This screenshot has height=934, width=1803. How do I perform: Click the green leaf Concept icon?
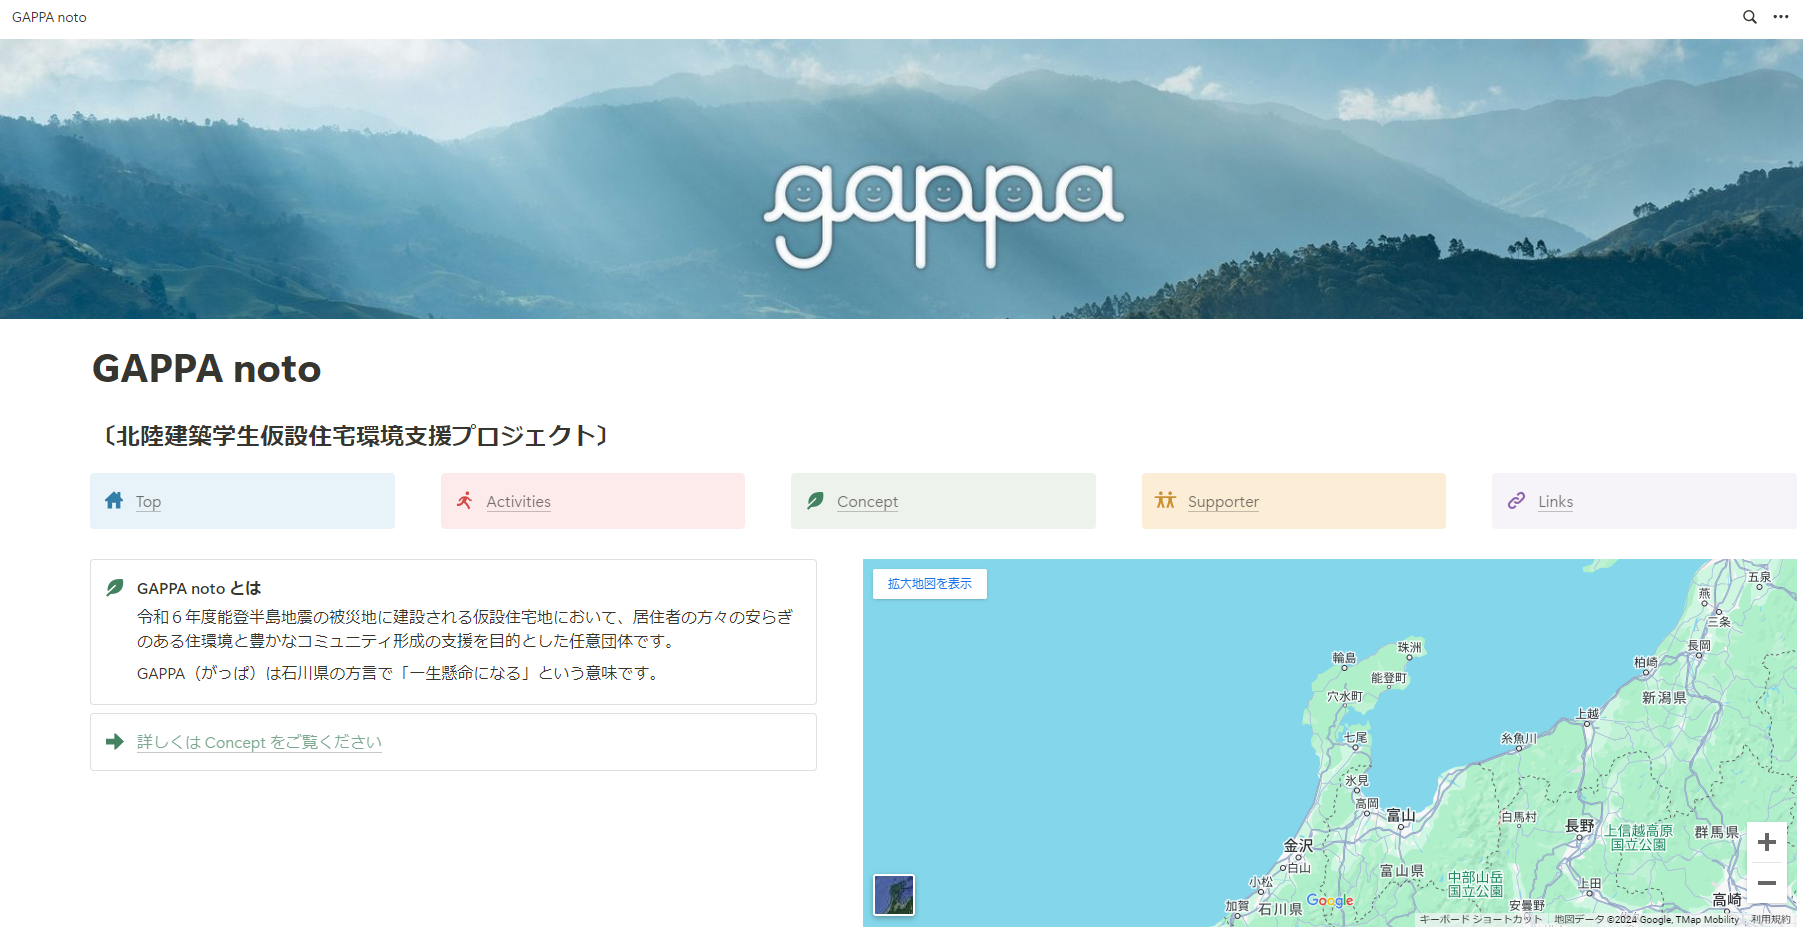click(x=815, y=500)
